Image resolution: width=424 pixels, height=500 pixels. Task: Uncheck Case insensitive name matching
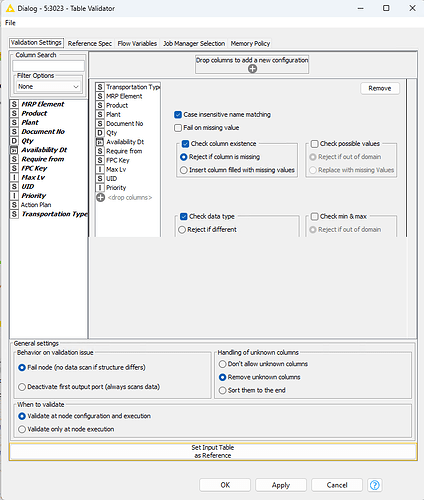pos(178,115)
